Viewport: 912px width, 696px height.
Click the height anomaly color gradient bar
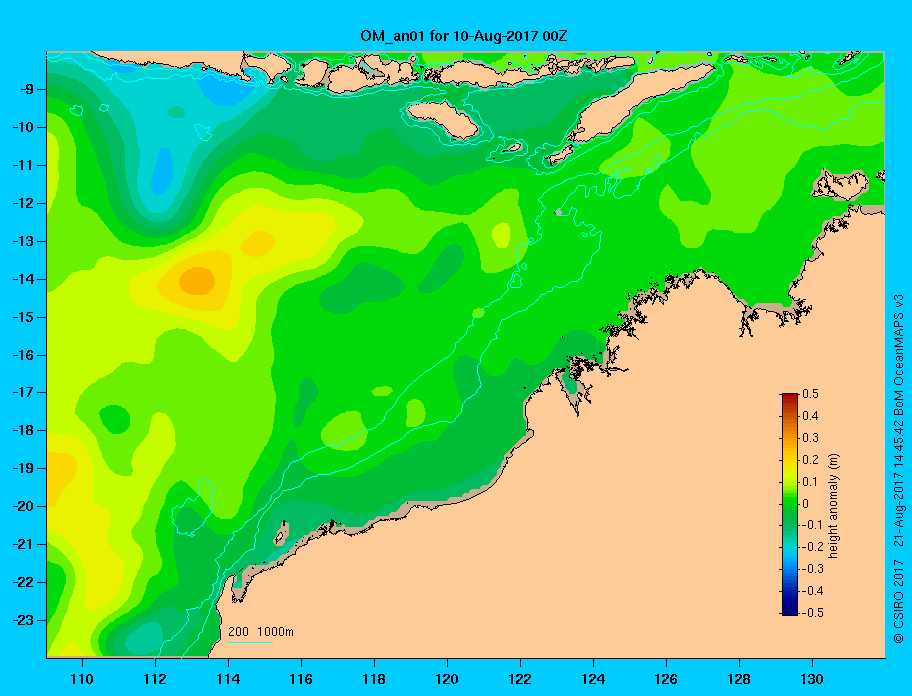coord(790,504)
